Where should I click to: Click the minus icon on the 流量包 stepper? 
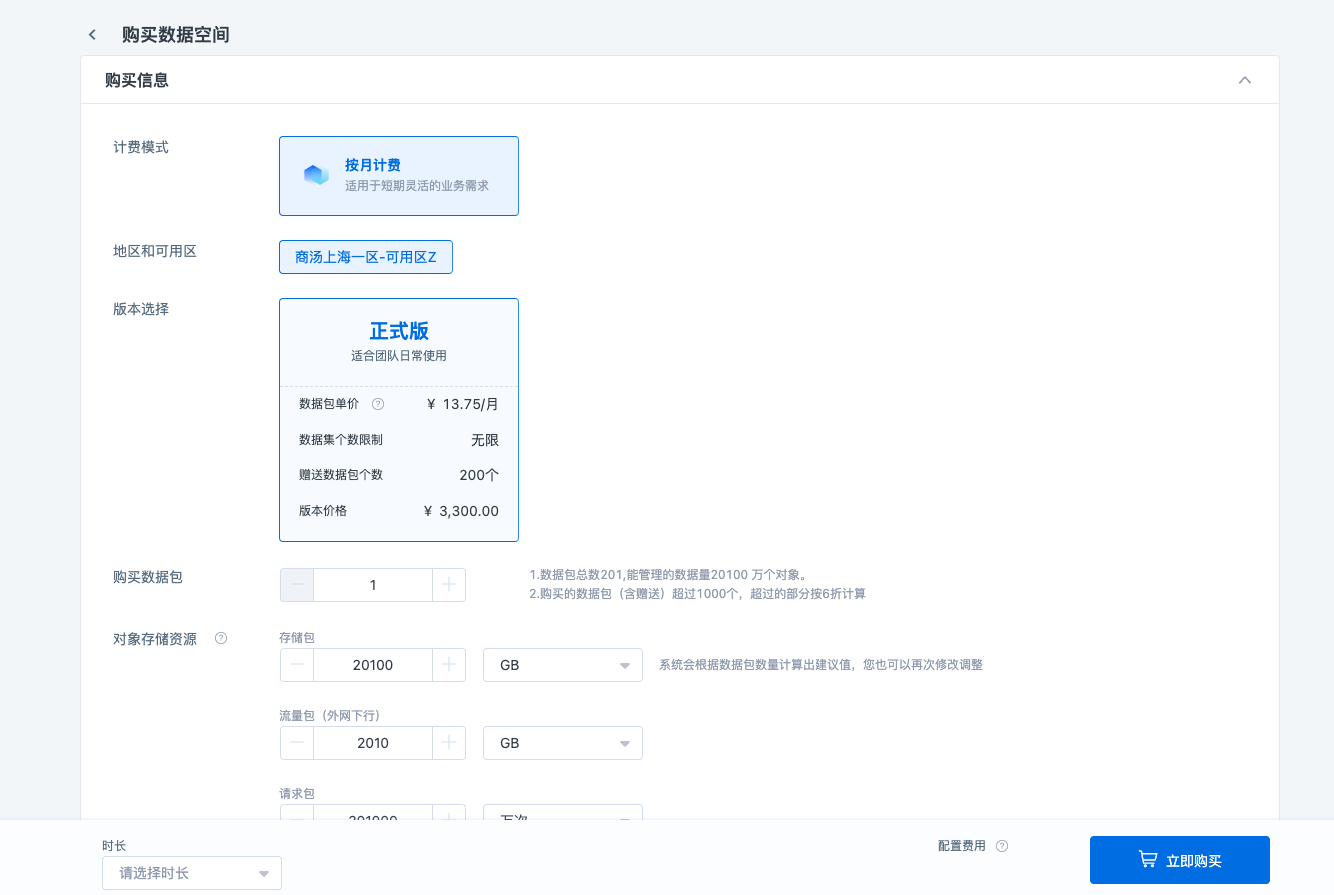pos(296,743)
